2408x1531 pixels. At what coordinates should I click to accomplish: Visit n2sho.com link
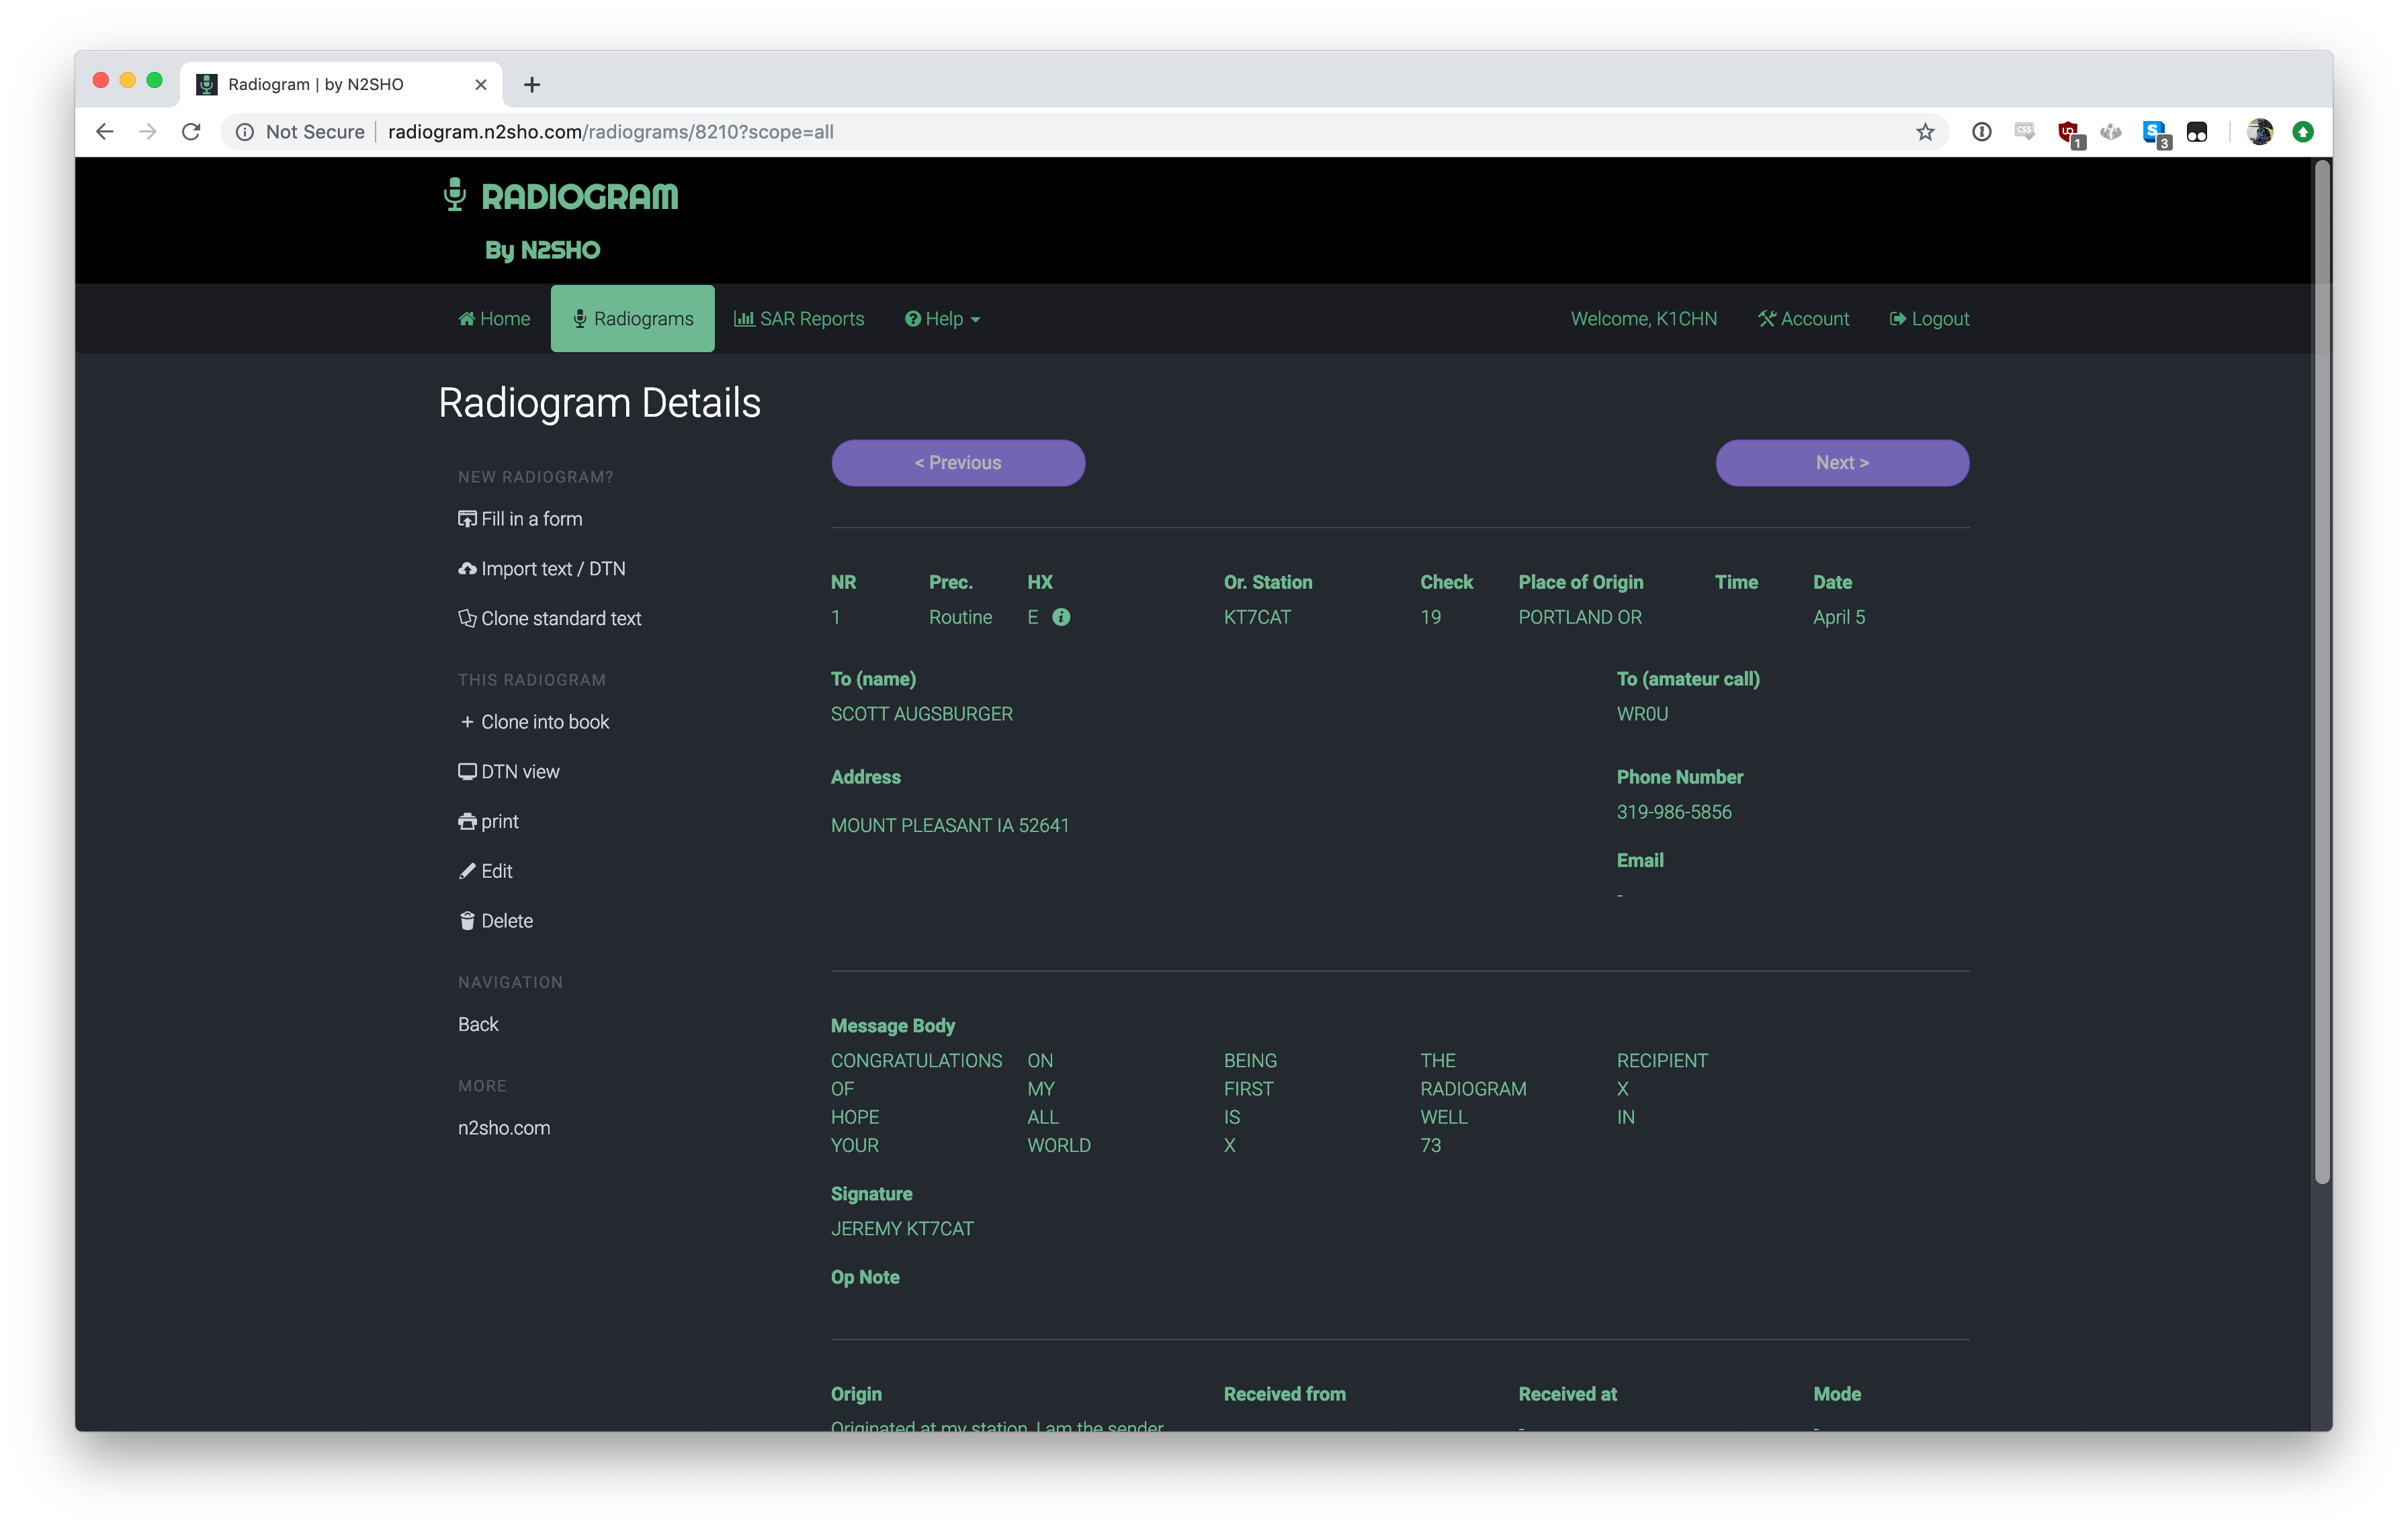[x=504, y=1127]
